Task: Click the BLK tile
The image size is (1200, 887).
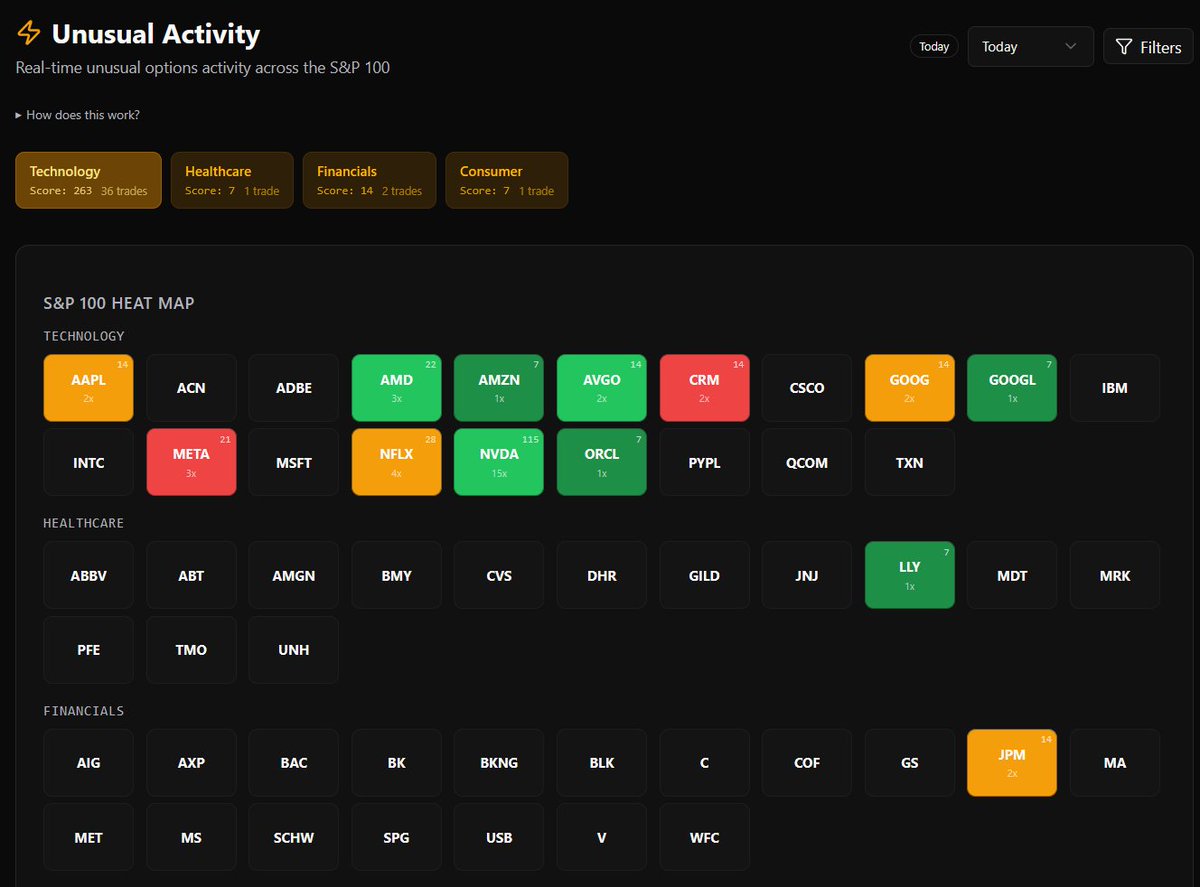Action: tap(602, 762)
